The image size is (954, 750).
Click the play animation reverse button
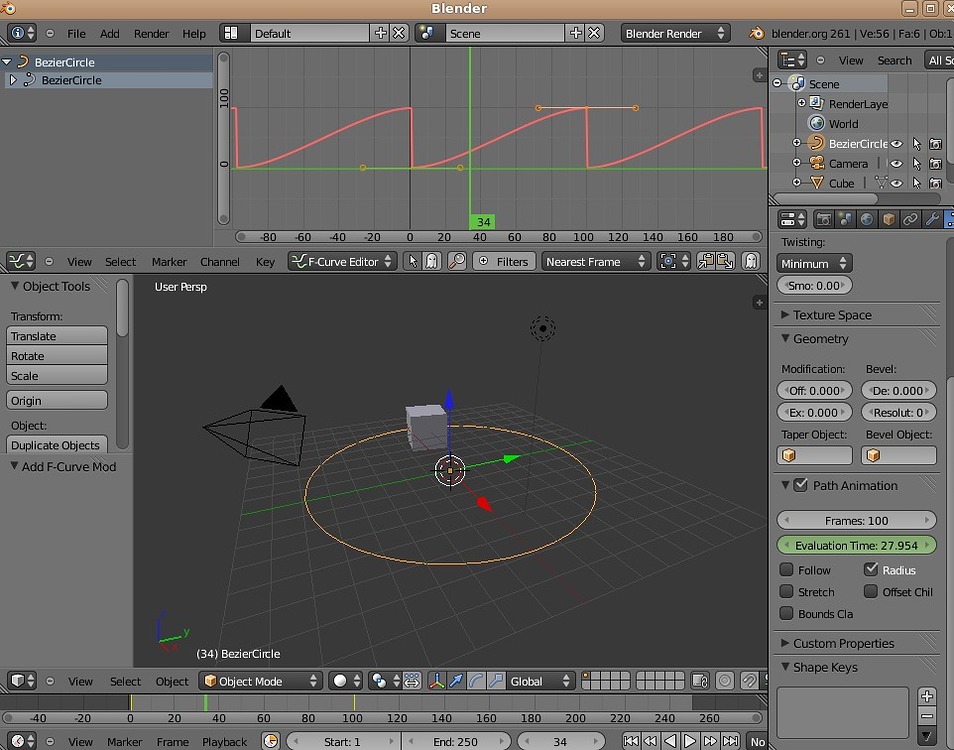click(x=670, y=741)
